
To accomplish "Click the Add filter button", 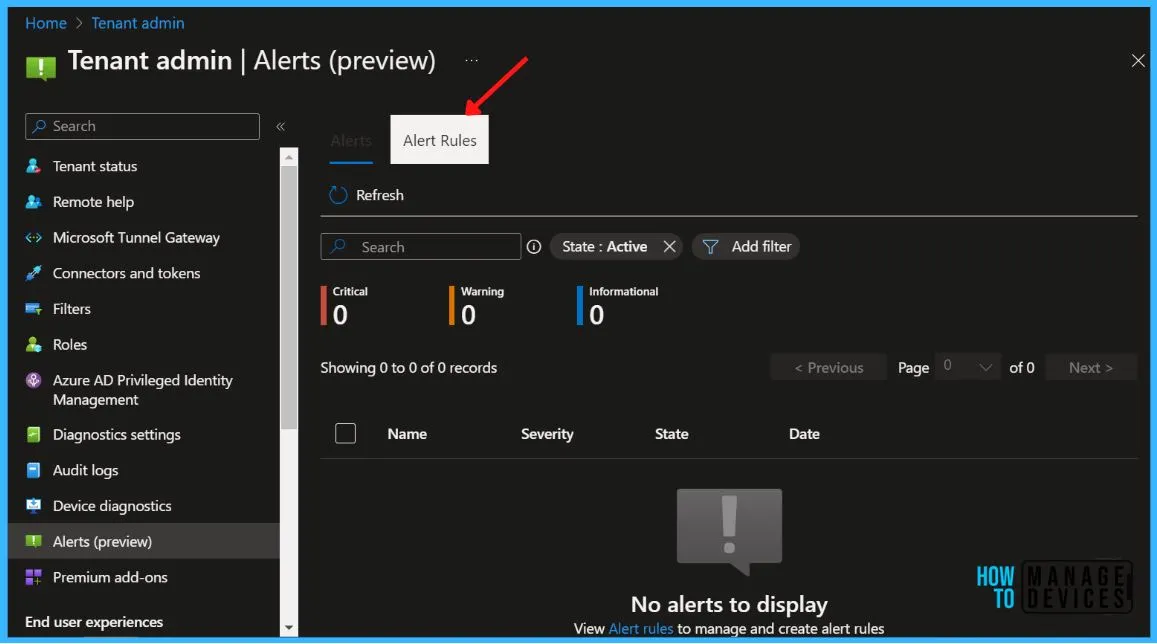I will [746, 246].
